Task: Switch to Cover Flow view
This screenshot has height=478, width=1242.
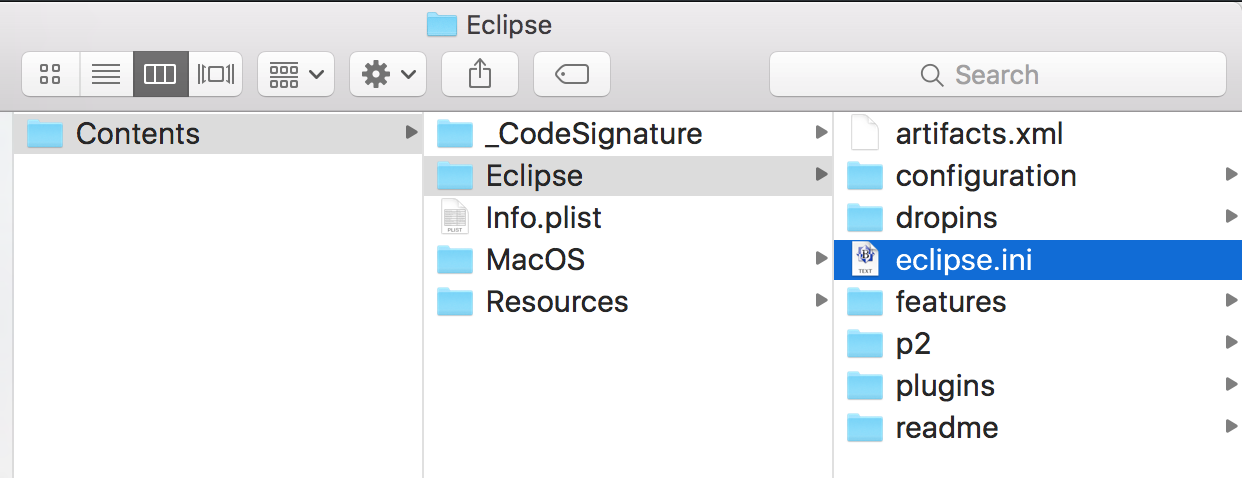Action: (215, 74)
